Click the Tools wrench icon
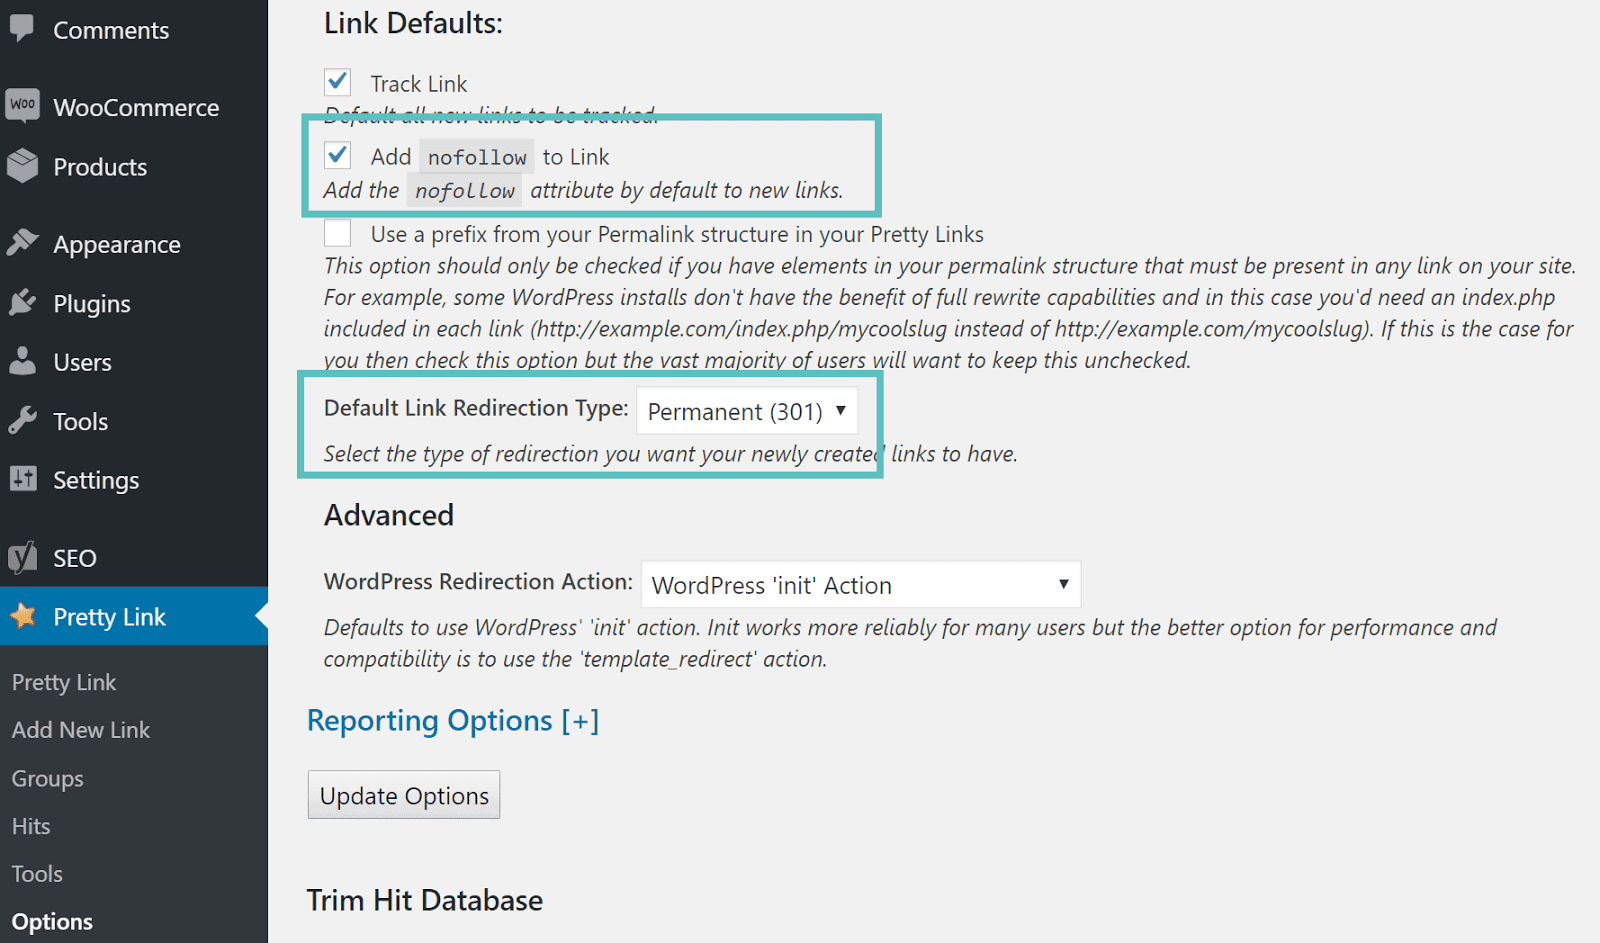The image size is (1600, 943). click(22, 420)
